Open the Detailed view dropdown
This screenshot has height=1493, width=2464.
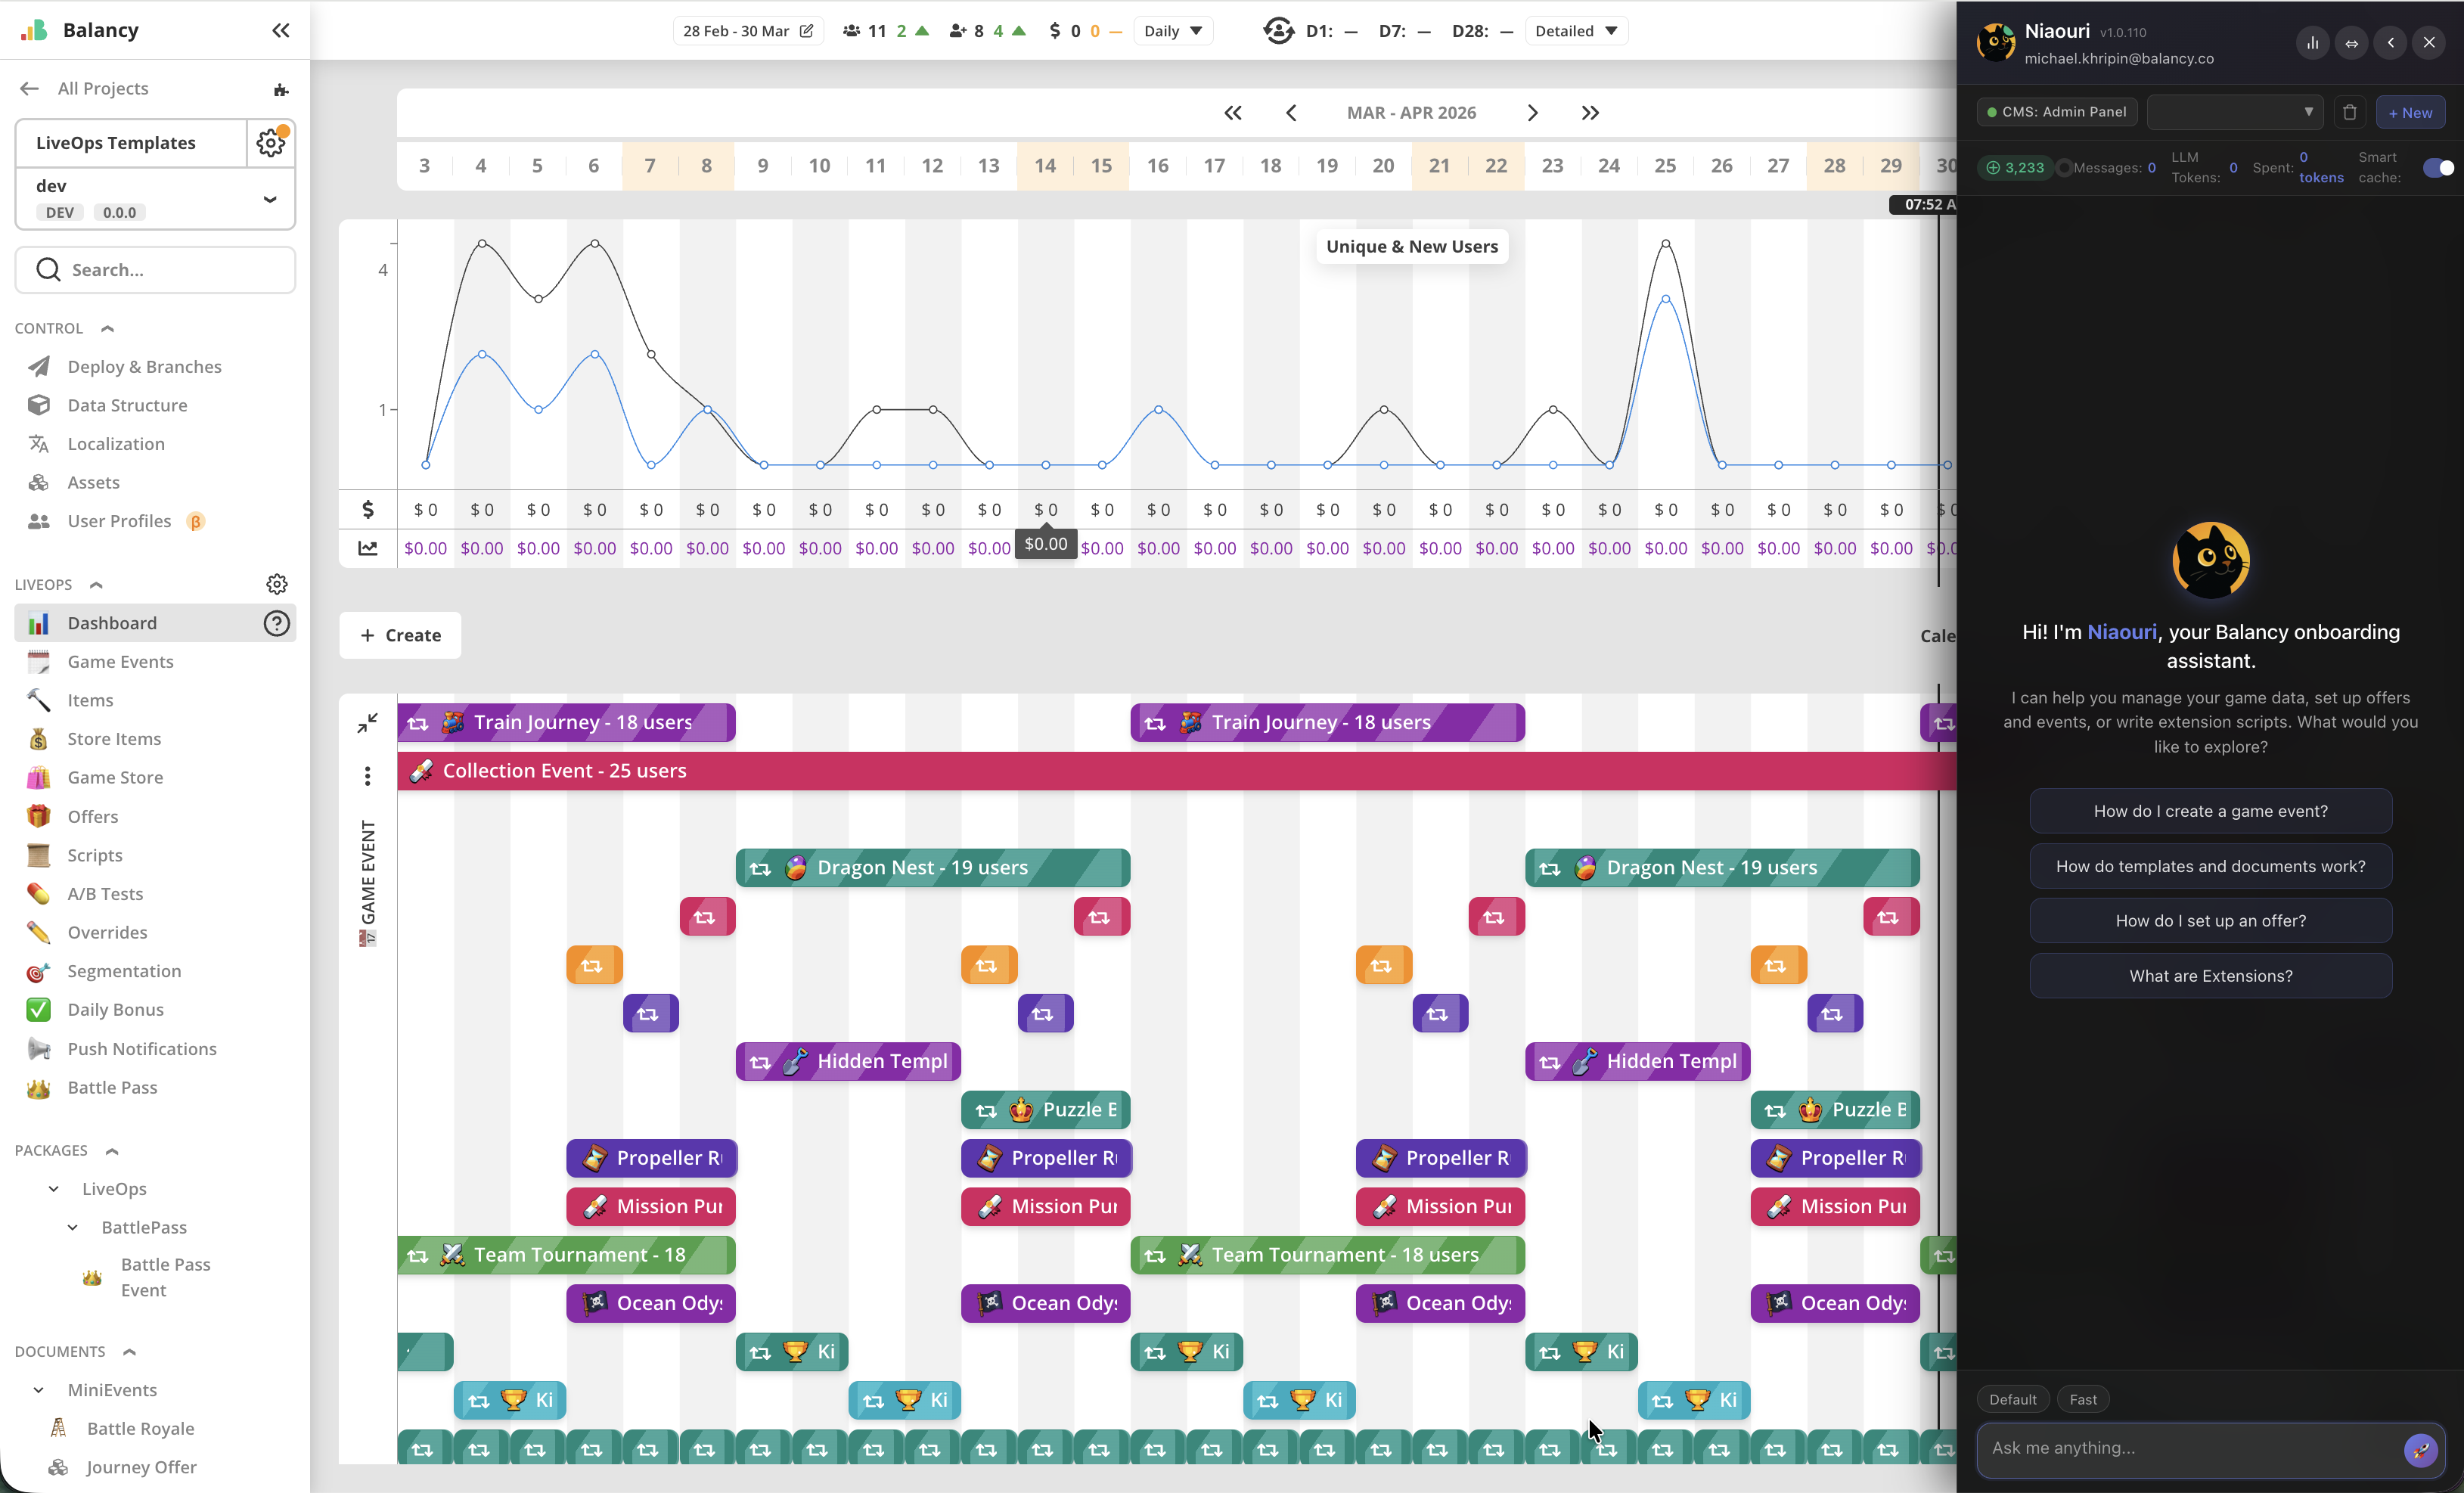(x=1576, y=31)
